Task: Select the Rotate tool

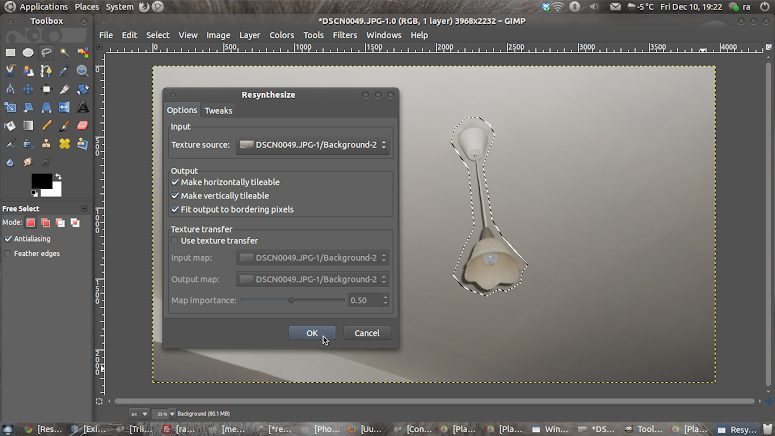Action: (83, 89)
